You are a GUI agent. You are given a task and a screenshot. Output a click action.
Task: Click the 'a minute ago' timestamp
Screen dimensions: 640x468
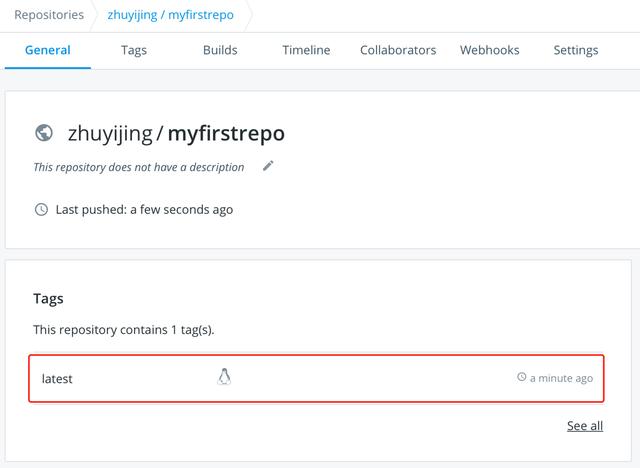coord(561,378)
